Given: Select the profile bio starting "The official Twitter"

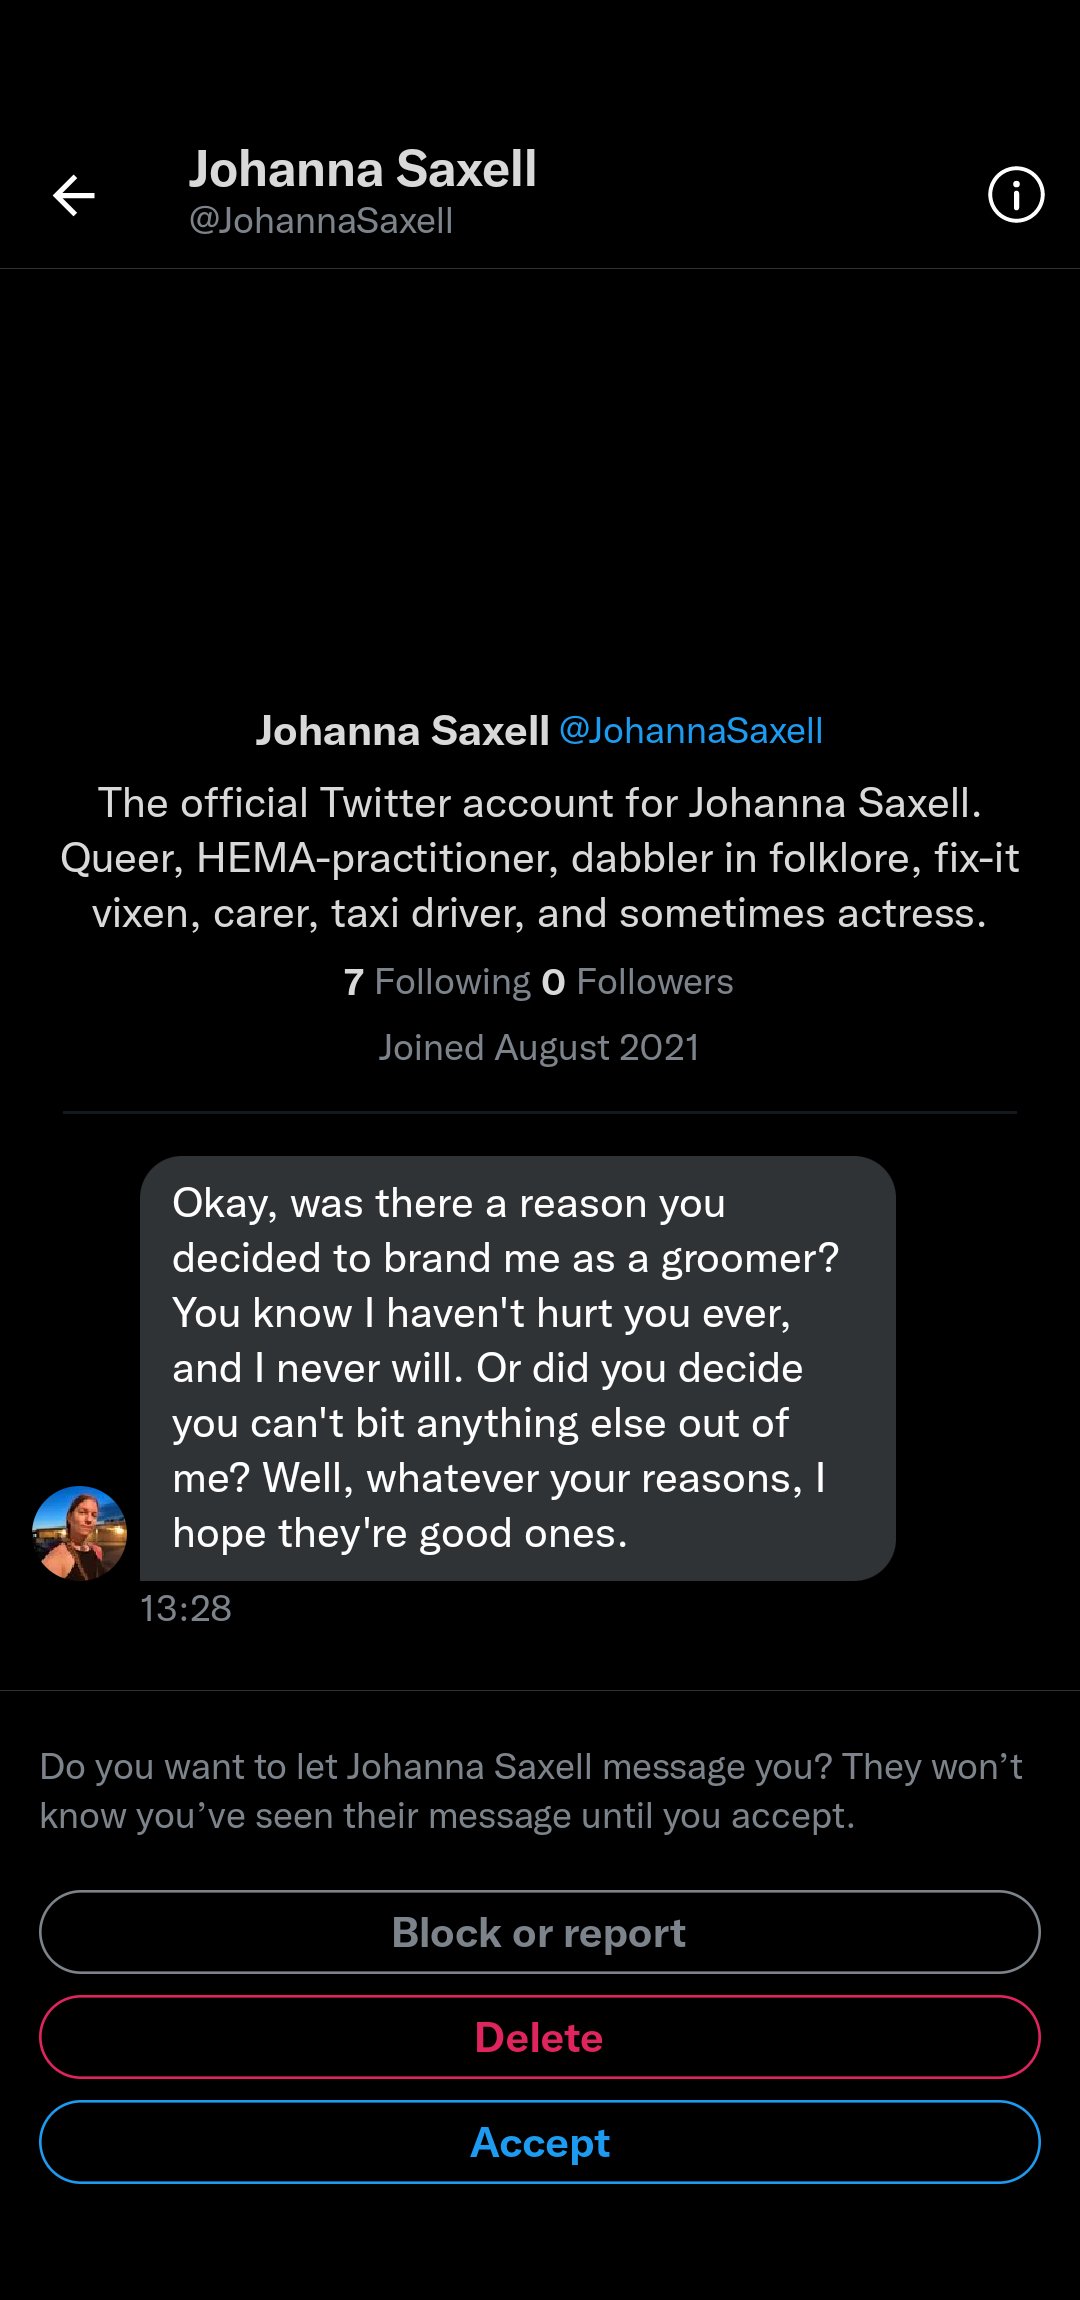Looking at the screenshot, I should pos(540,858).
